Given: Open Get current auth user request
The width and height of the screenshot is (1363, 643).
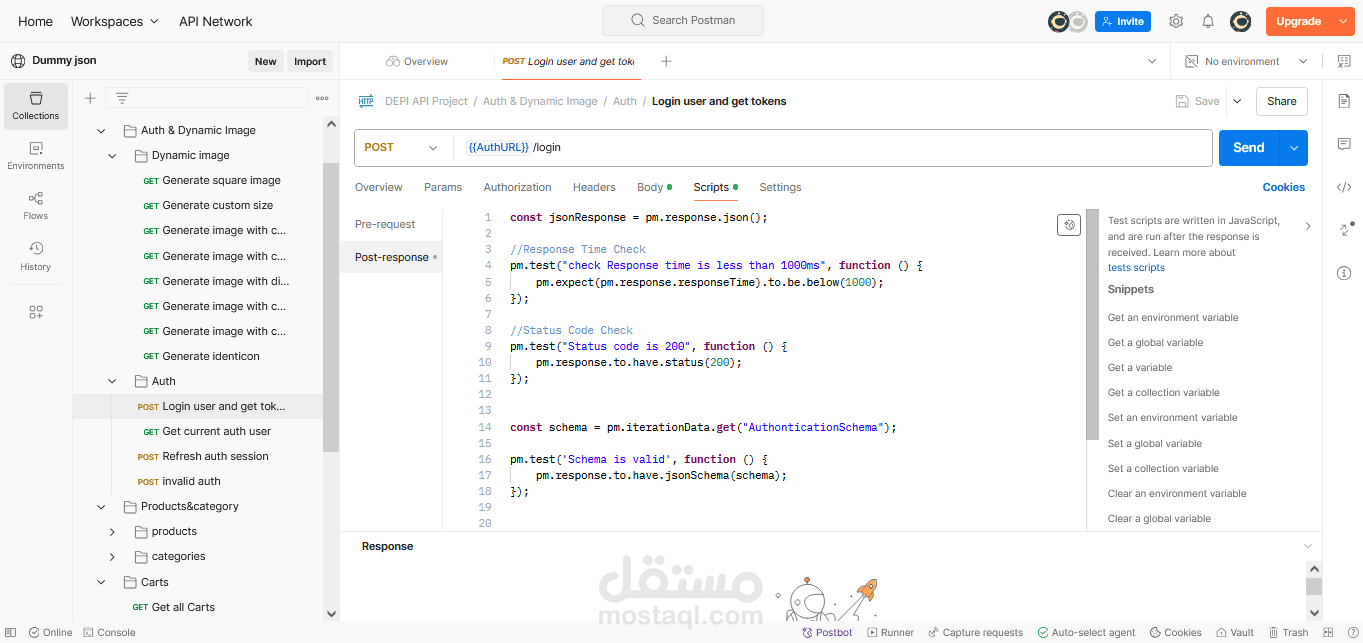Looking at the screenshot, I should (x=216, y=431).
